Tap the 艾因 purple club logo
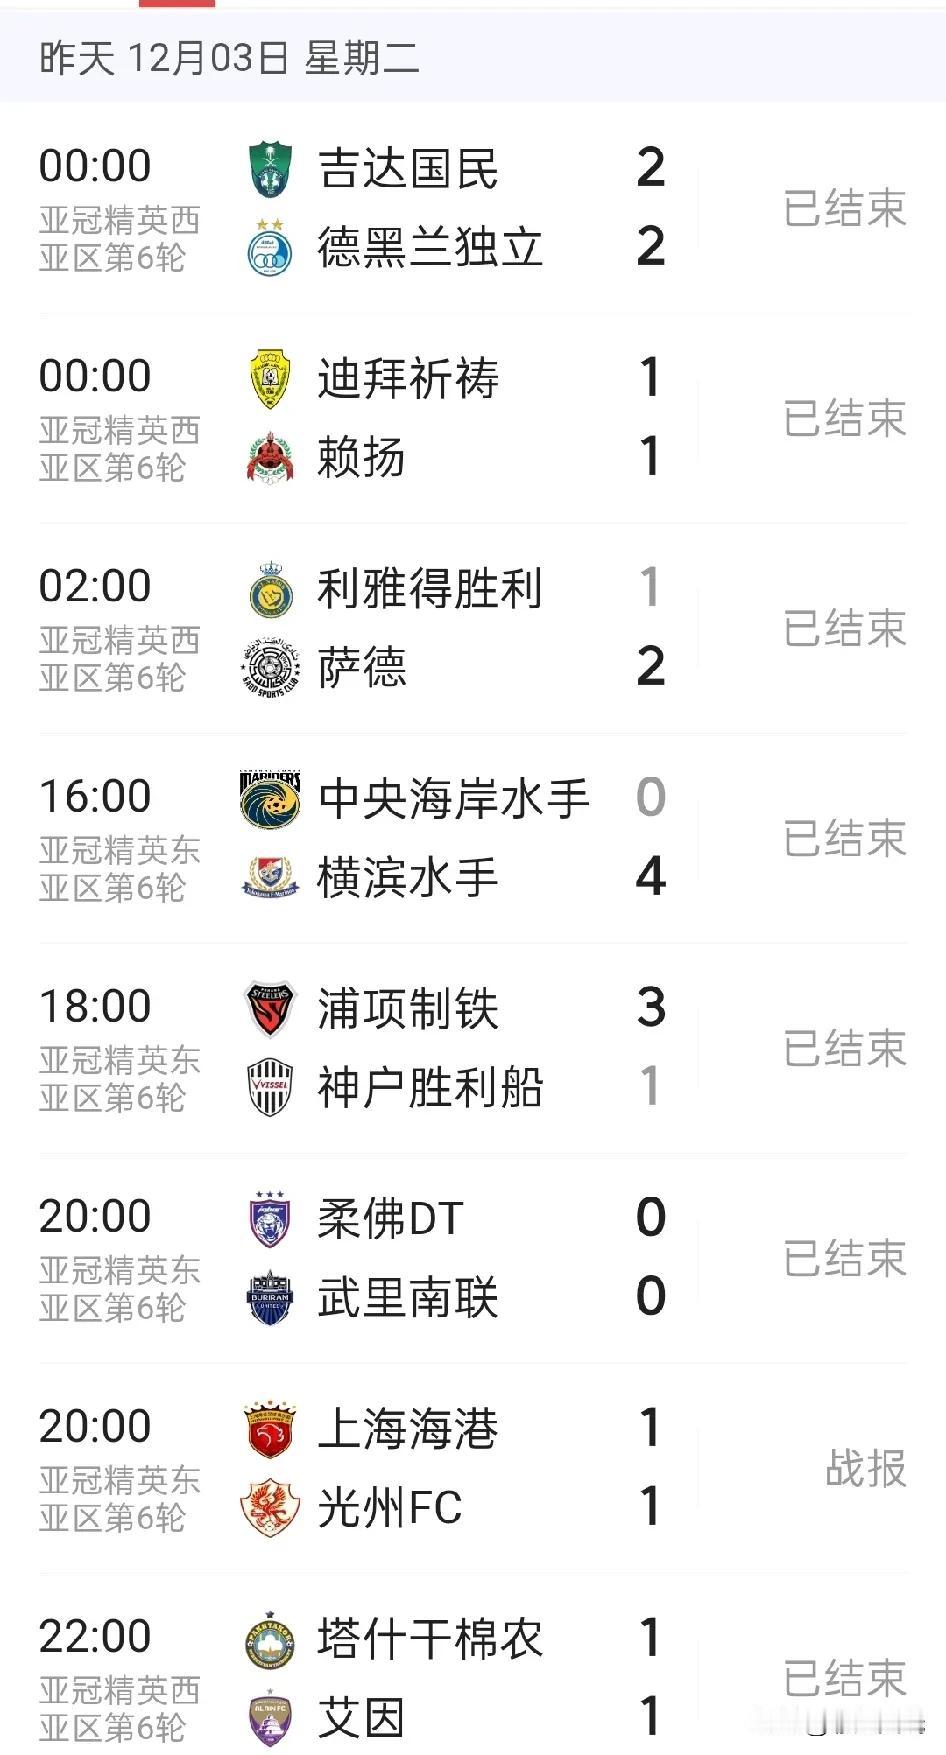946x1755 pixels. pos(270,1718)
